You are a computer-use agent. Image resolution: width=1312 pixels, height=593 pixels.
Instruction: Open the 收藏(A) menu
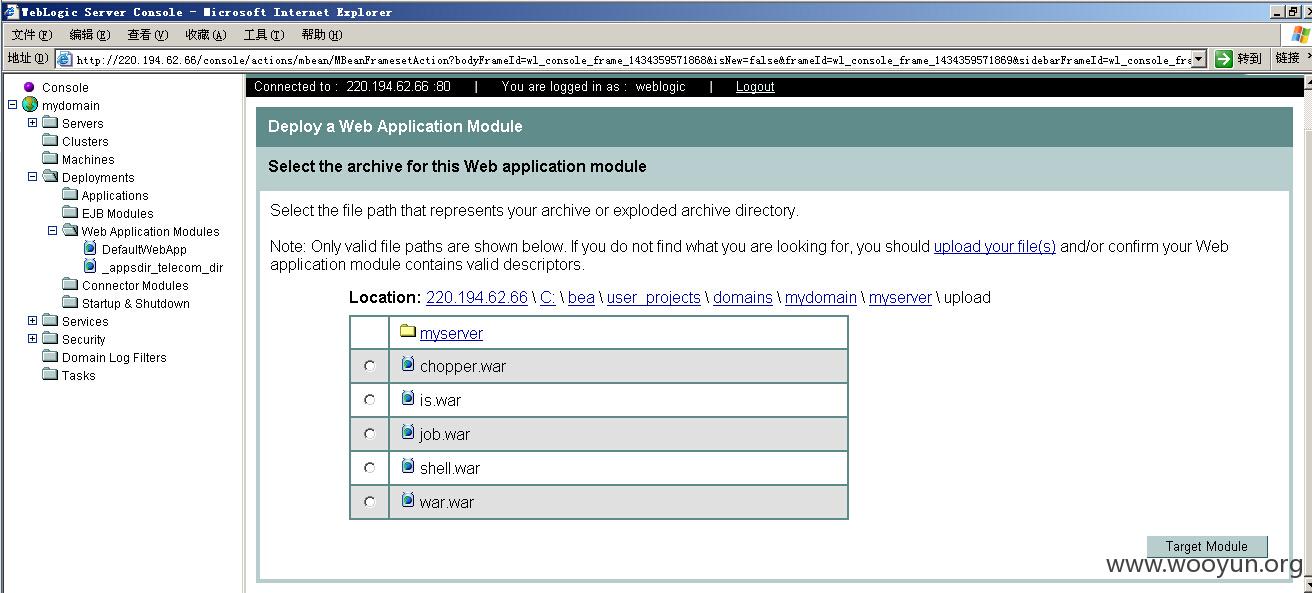[206, 35]
